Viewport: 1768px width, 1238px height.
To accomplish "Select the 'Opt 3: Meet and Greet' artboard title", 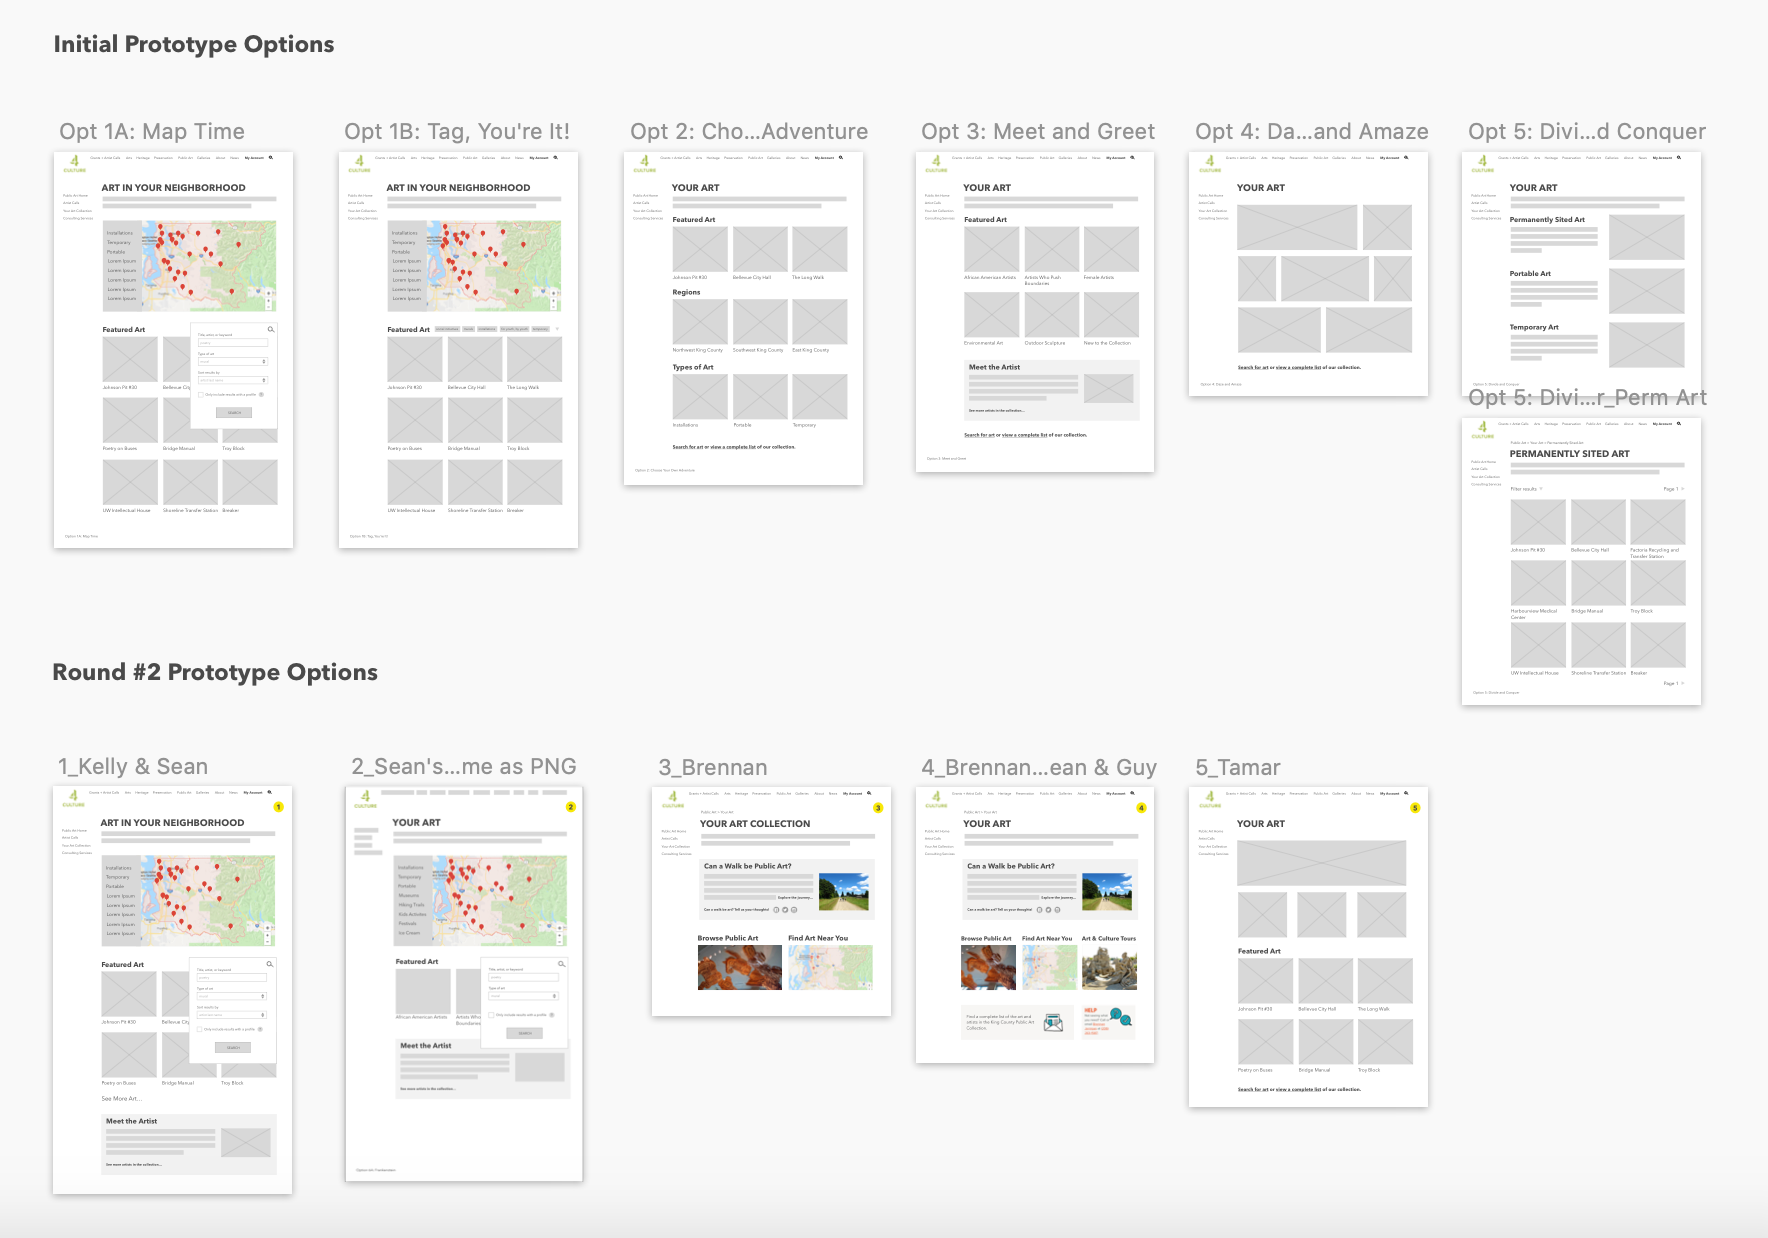I will coord(1038,132).
